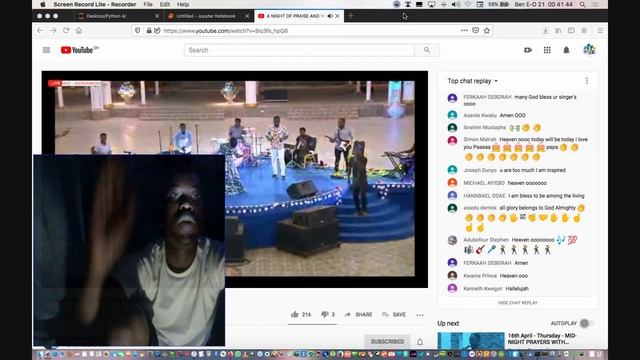Image resolution: width=640 pixels, height=360 pixels.
Task: Share the video
Action: click(358, 314)
